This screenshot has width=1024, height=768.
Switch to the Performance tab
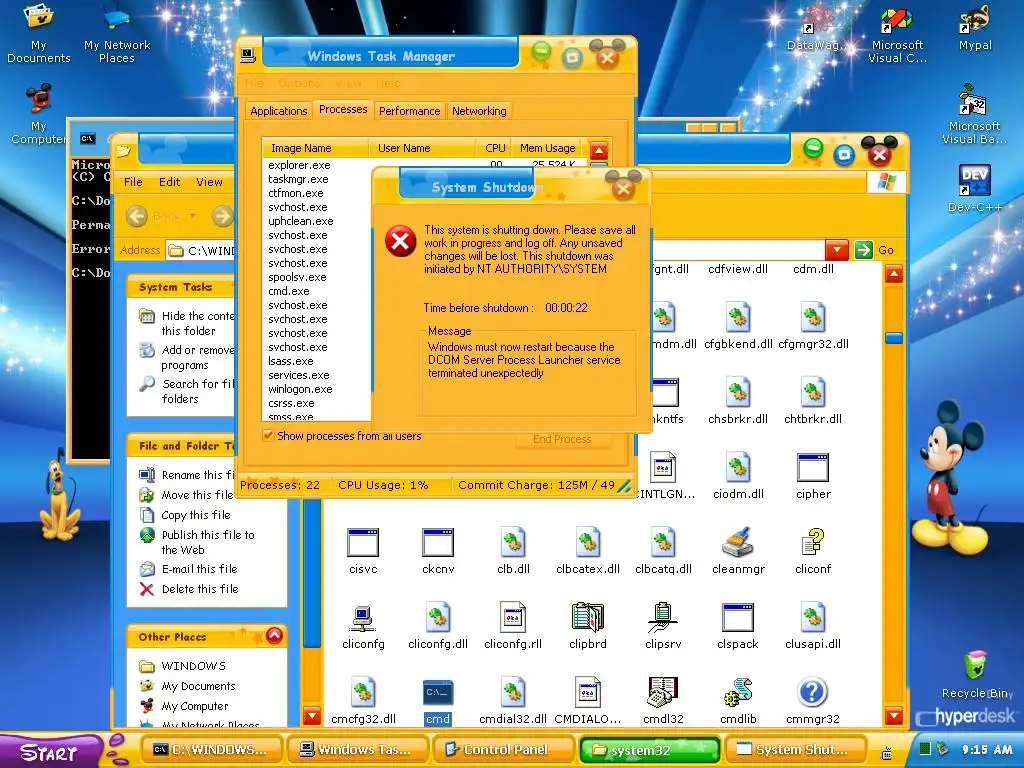[409, 111]
